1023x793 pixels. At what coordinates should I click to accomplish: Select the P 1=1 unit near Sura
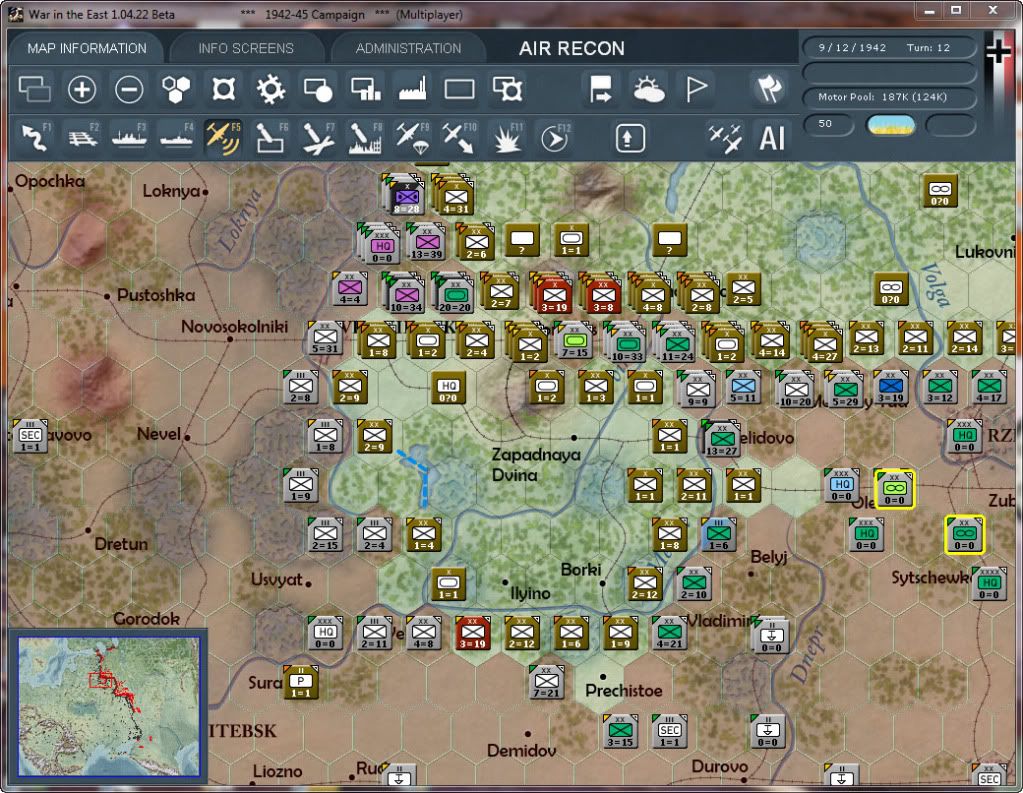pyautogui.click(x=301, y=683)
